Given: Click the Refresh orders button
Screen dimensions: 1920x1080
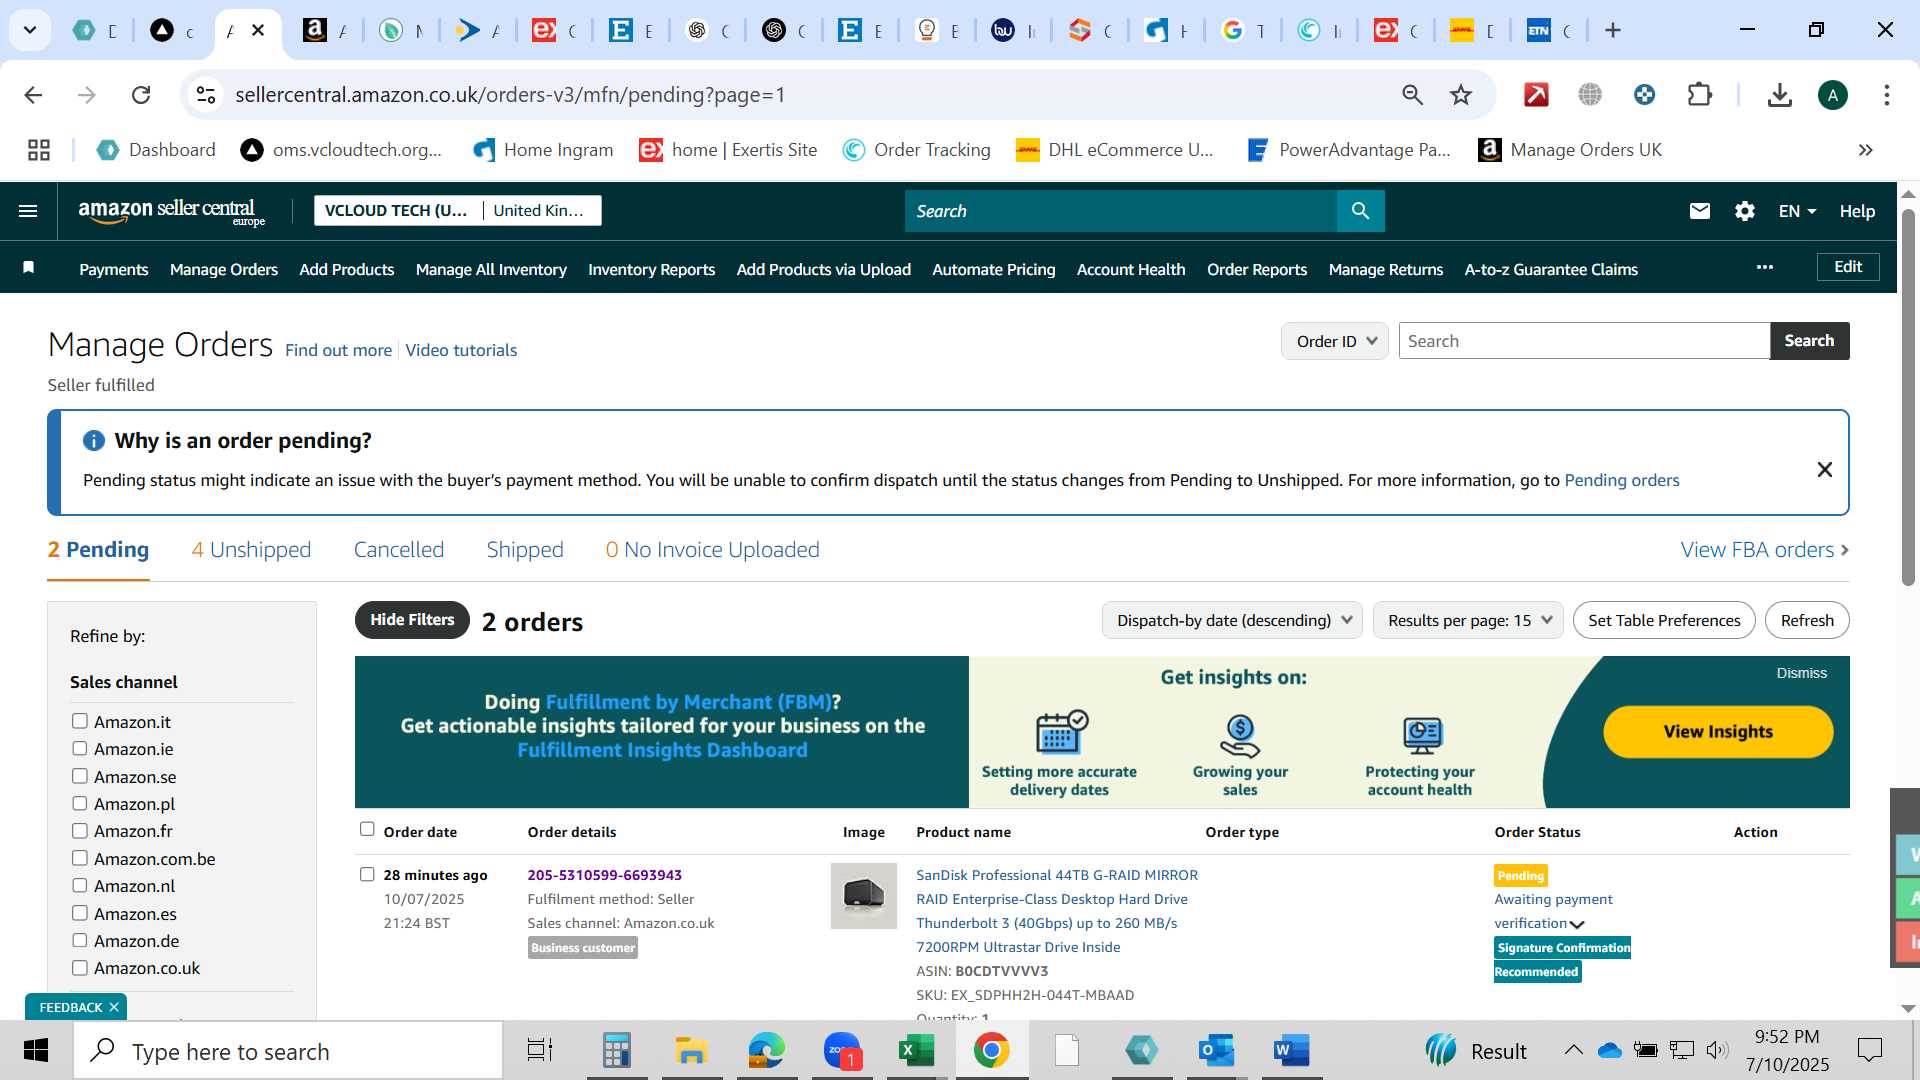Looking at the screenshot, I should [x=1807, y=620].
